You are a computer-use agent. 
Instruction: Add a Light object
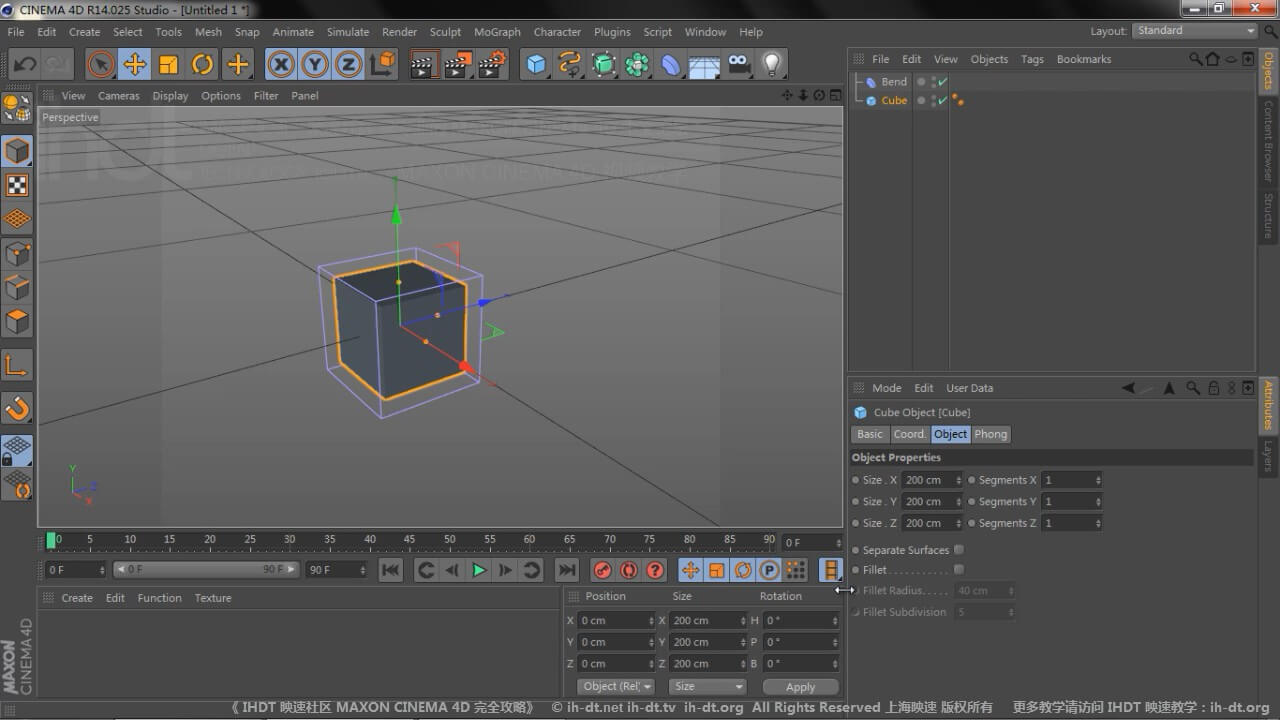772,65
